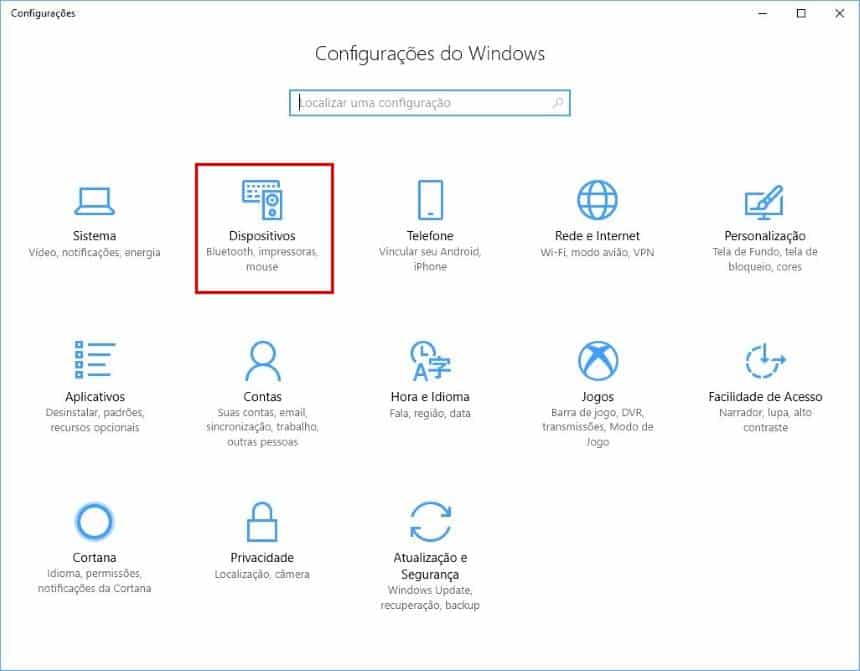This screenshot has width=860, height=671.
Task: Click the search magnifier icon
Action: [557, 103]
